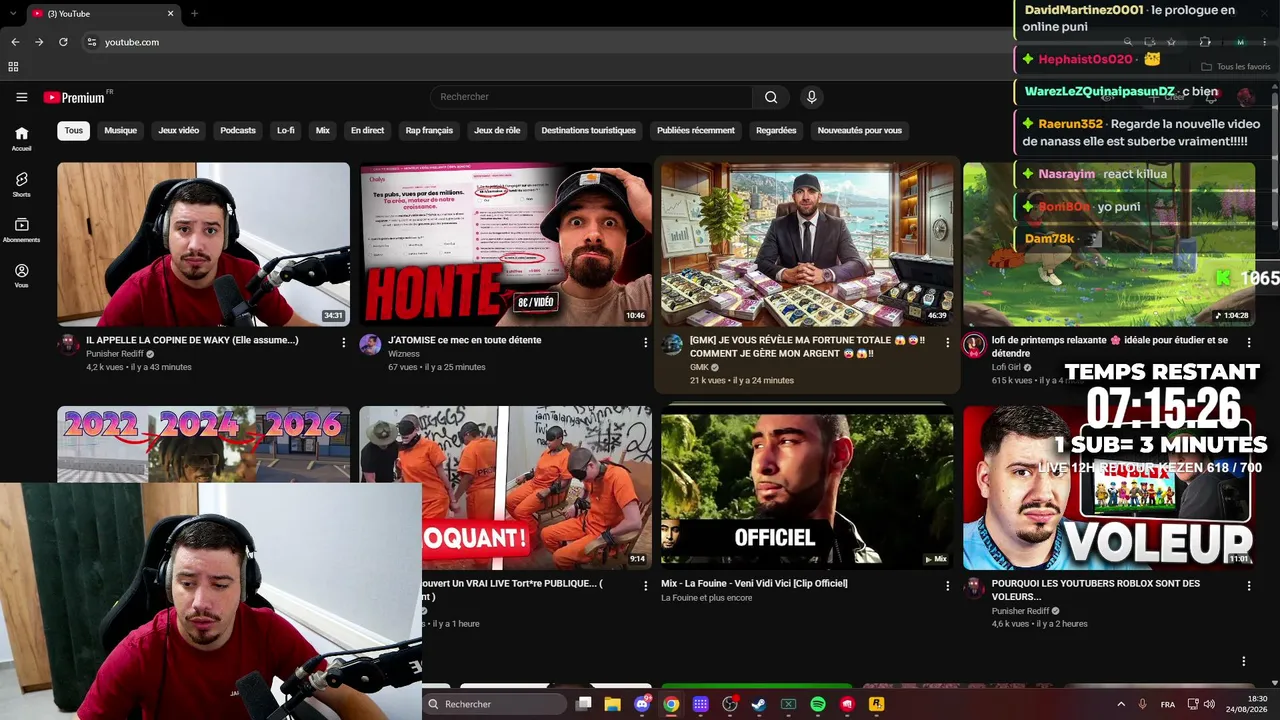
Task: Open video title J'ATOMISE ce mec en toute détente
Action: 464,340
